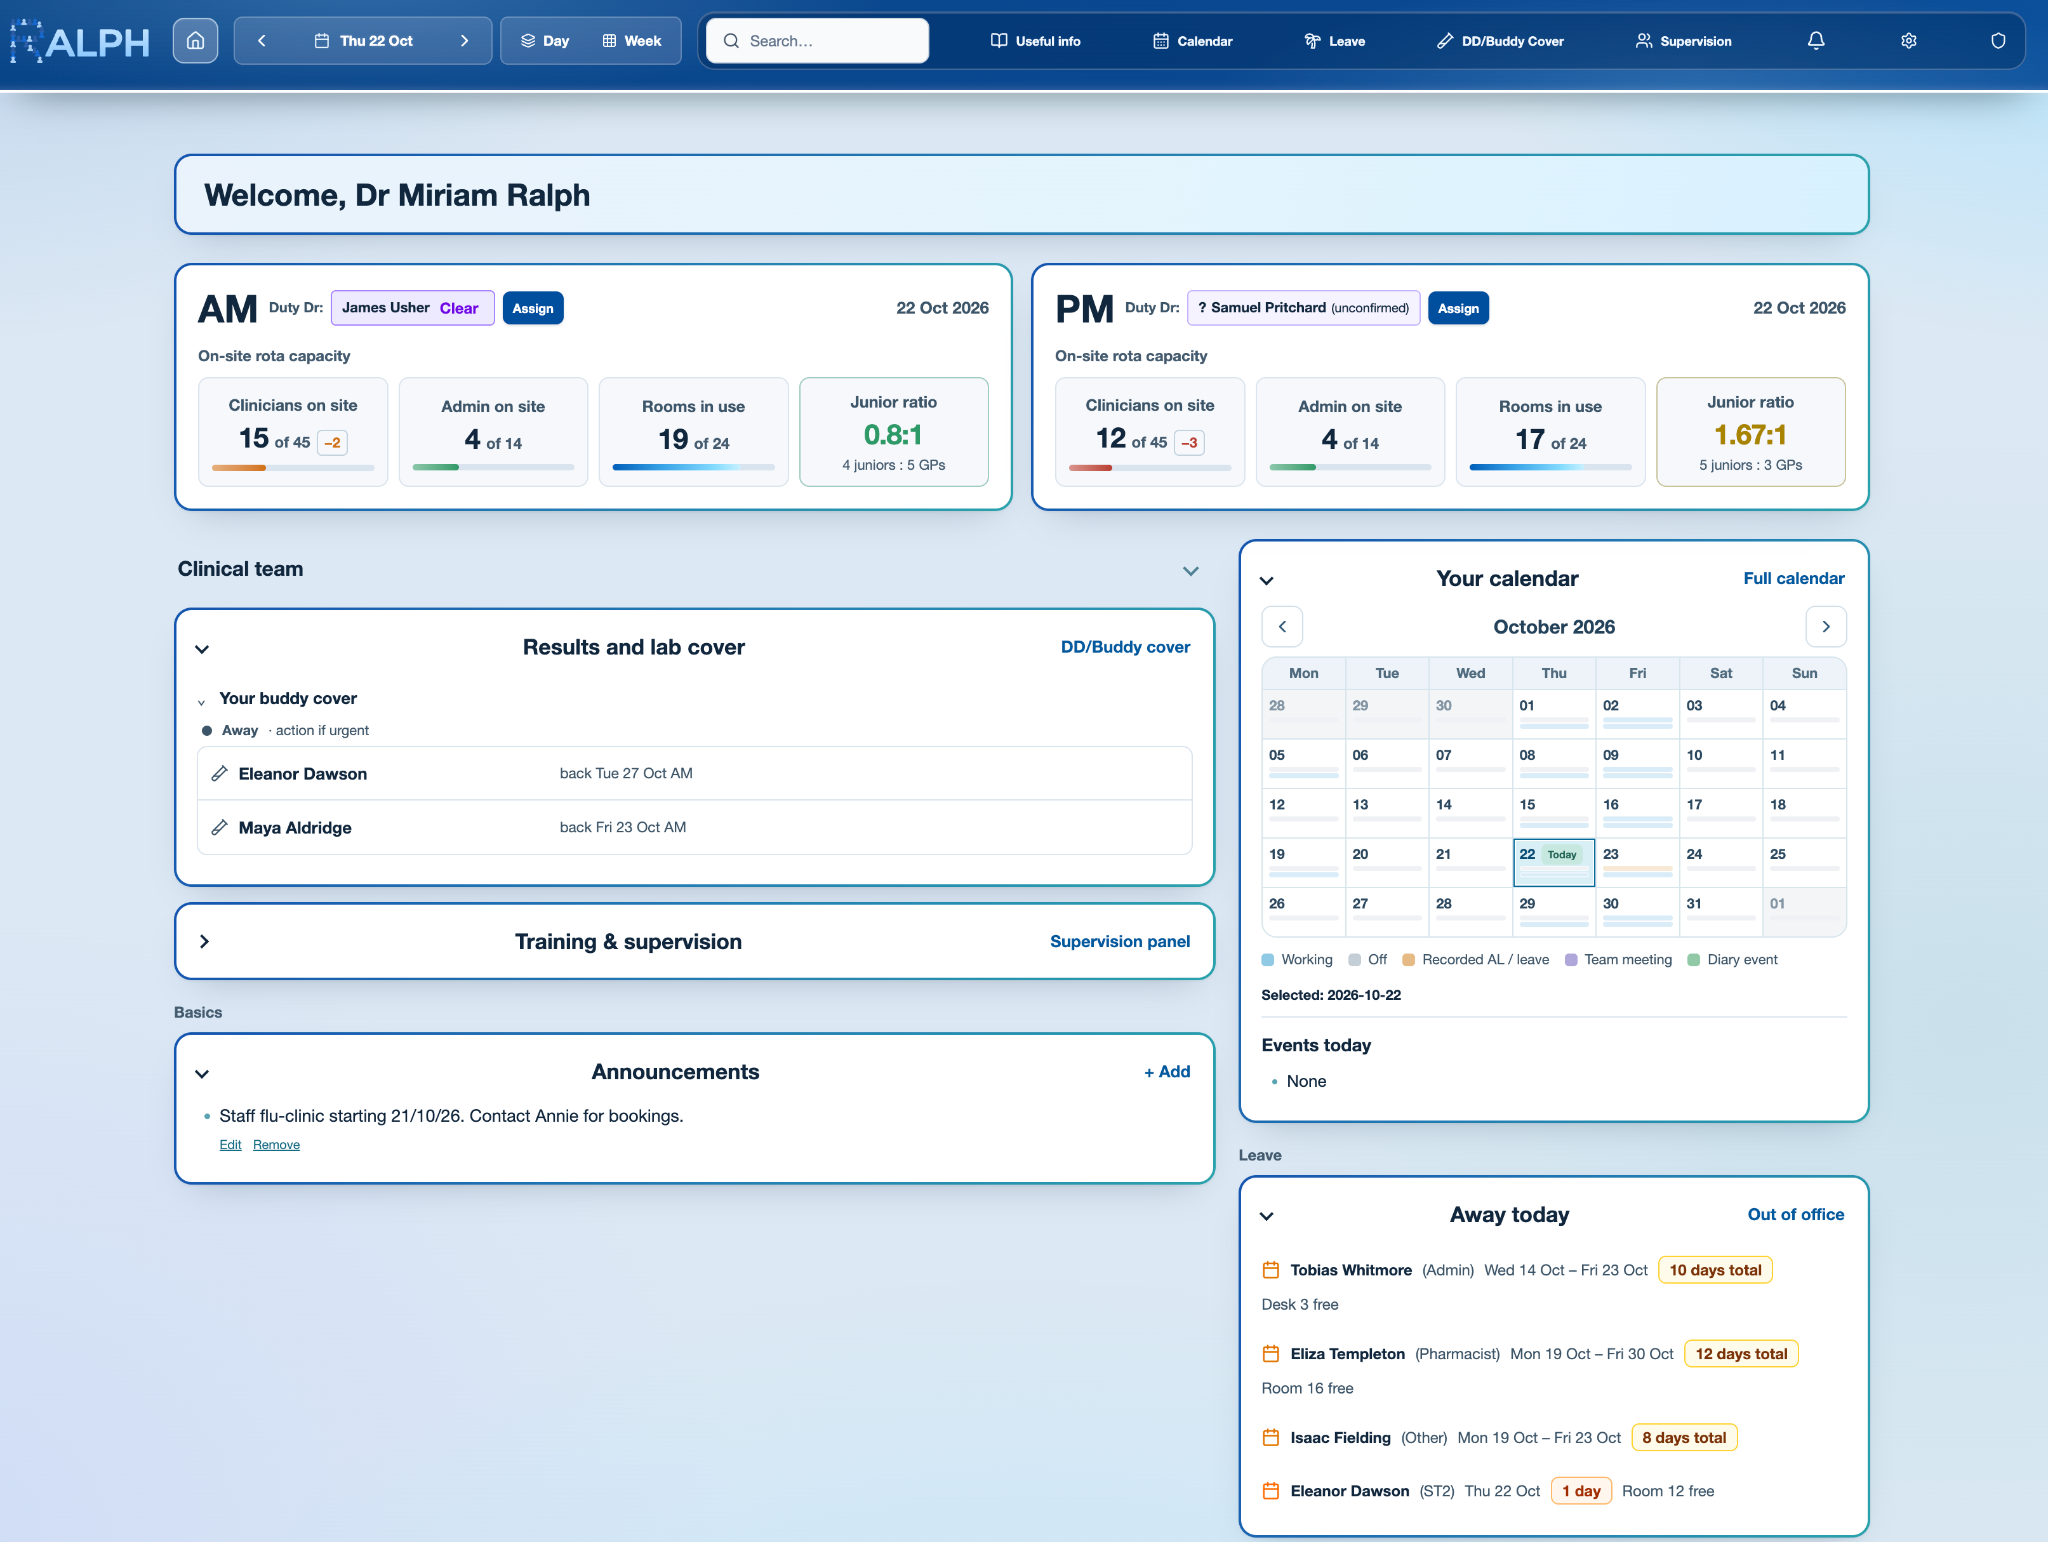Image resolution: width=2048 pixels, height=1542 pixels.
Task: Open settings gear icon
Action: point(1908,41)
